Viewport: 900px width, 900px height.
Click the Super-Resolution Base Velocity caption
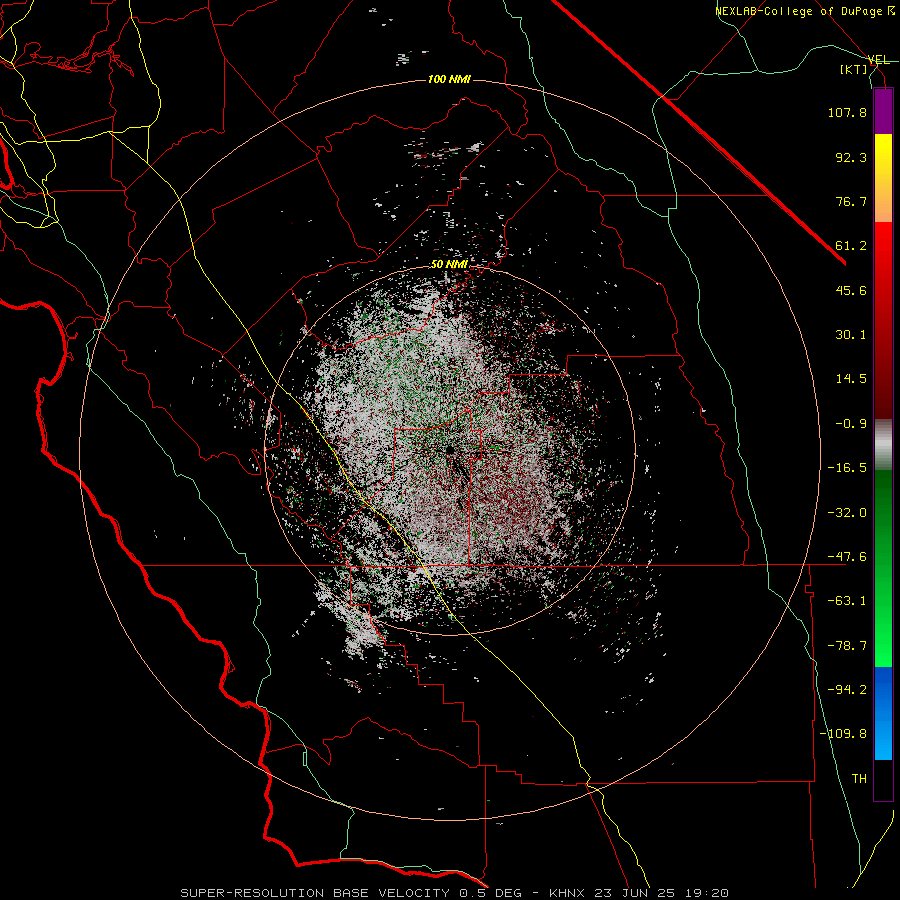point(455,893)
